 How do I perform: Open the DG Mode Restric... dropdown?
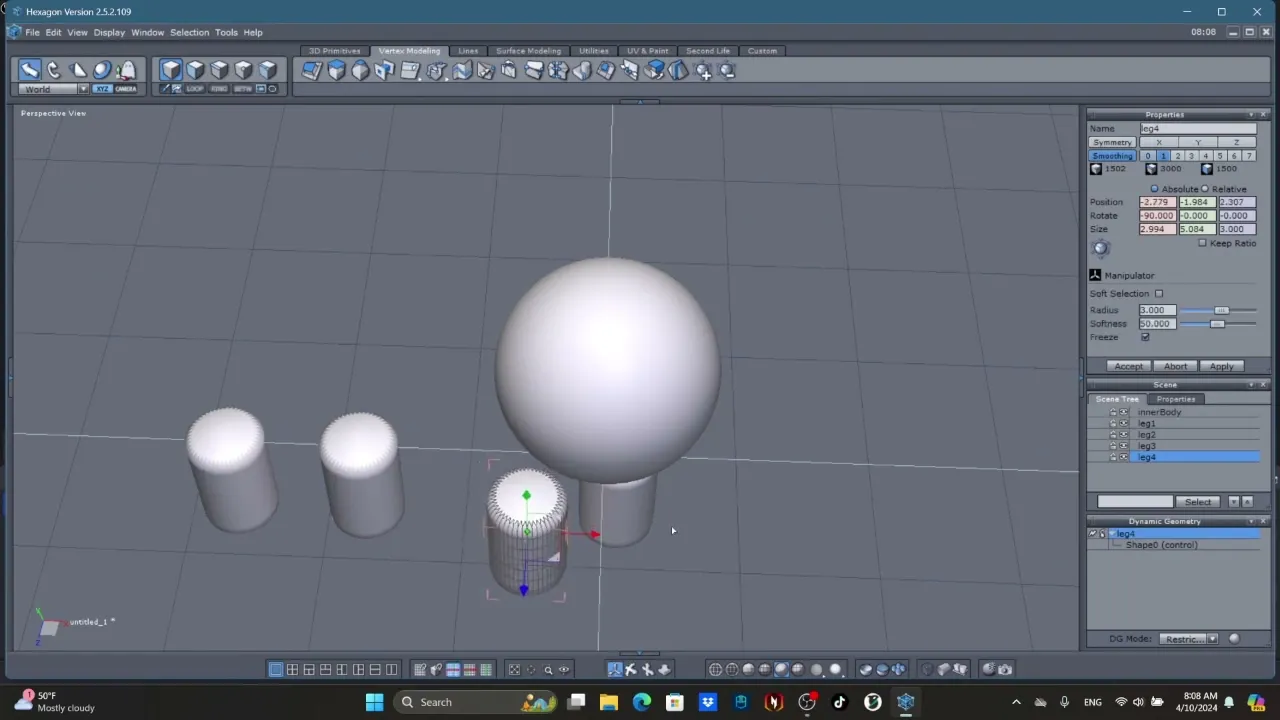(1188, 639)
